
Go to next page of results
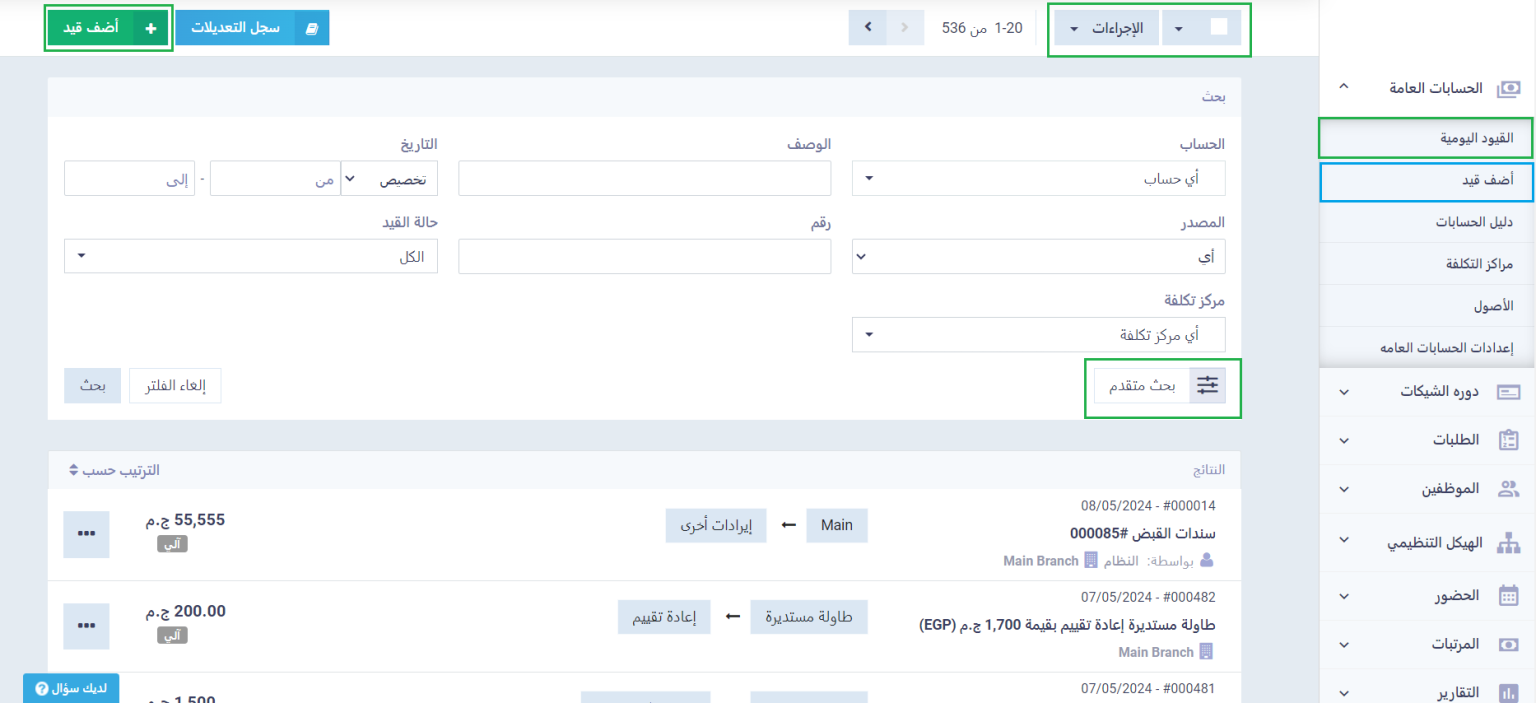pyautogui.click(x=867, y=28)
